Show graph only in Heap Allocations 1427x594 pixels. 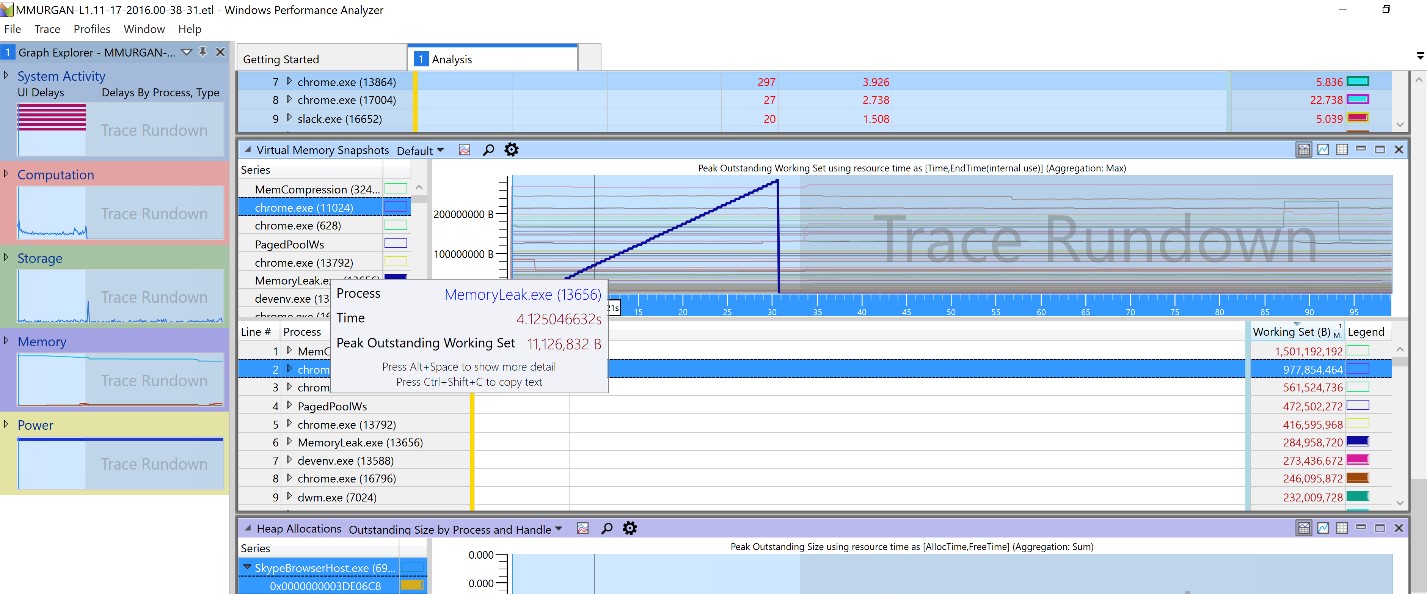click(x=1323, y=528)
